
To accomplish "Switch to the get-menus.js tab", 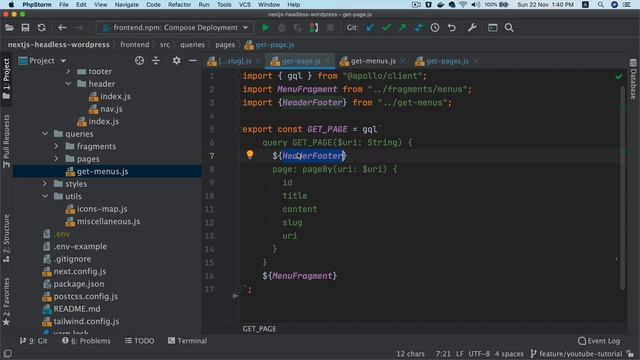I will pos(373,61).
